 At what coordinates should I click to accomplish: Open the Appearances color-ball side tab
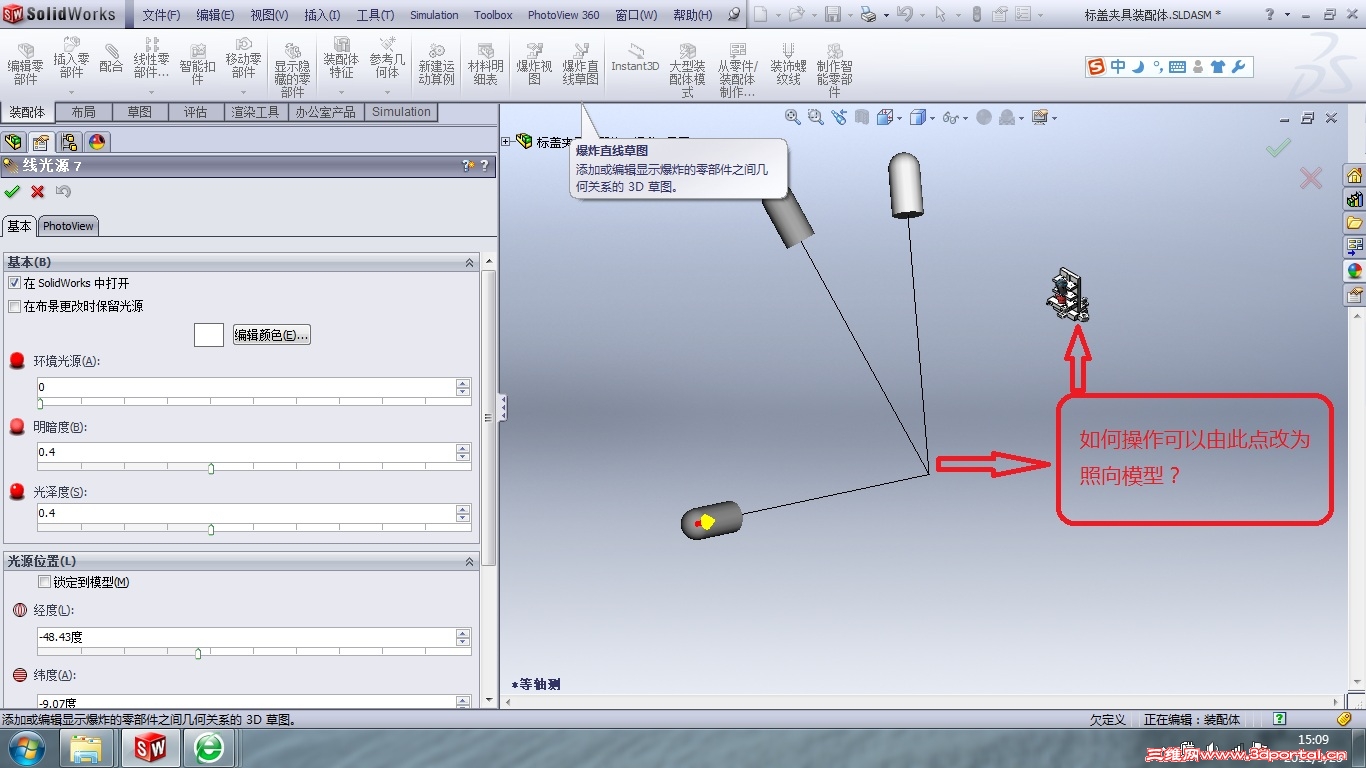click(1354, 270)
